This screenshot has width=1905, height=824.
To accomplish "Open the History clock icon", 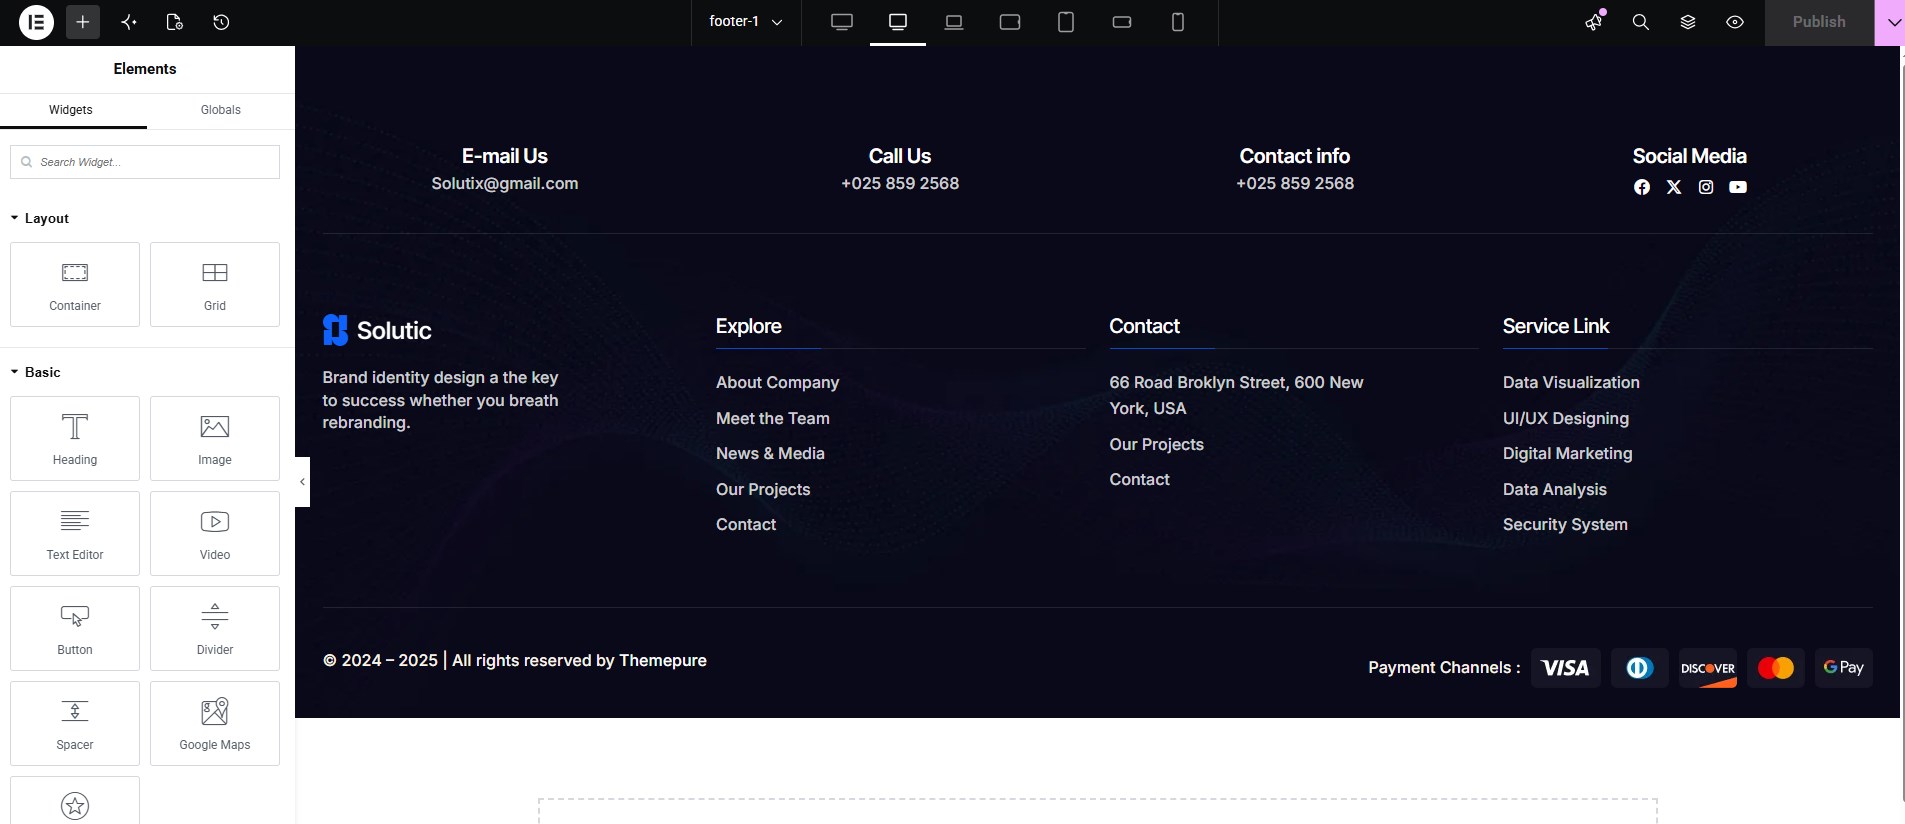I will pyautogui.click(x=222, y=22).
